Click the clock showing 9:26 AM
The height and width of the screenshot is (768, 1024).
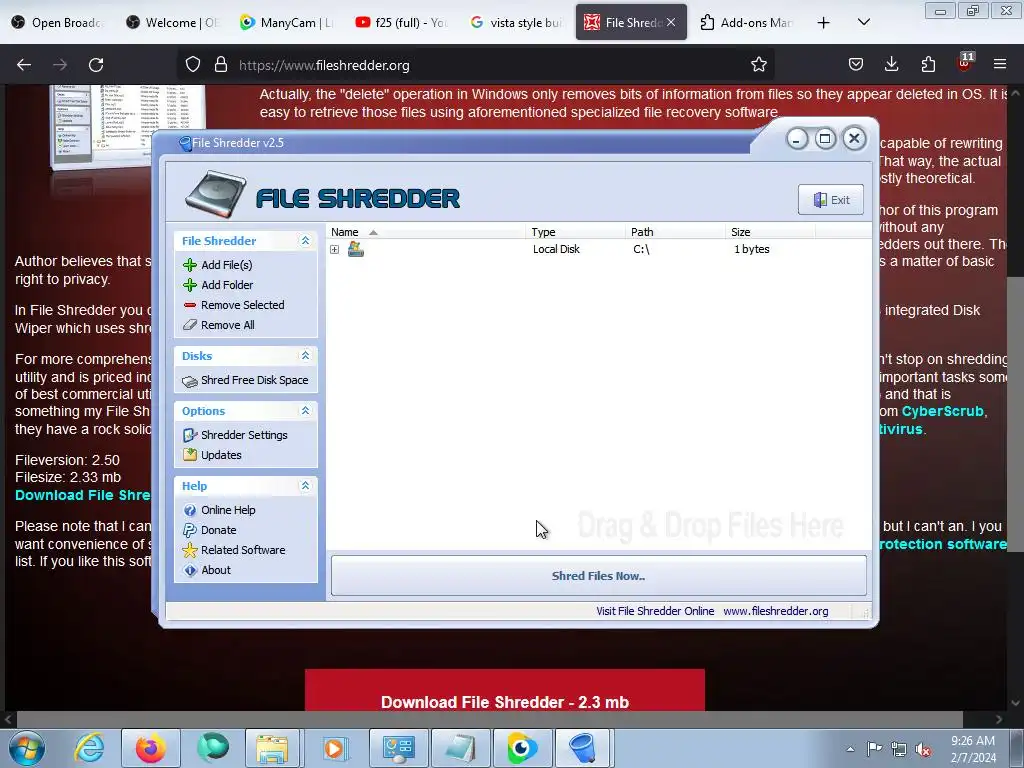click(973, 749)
